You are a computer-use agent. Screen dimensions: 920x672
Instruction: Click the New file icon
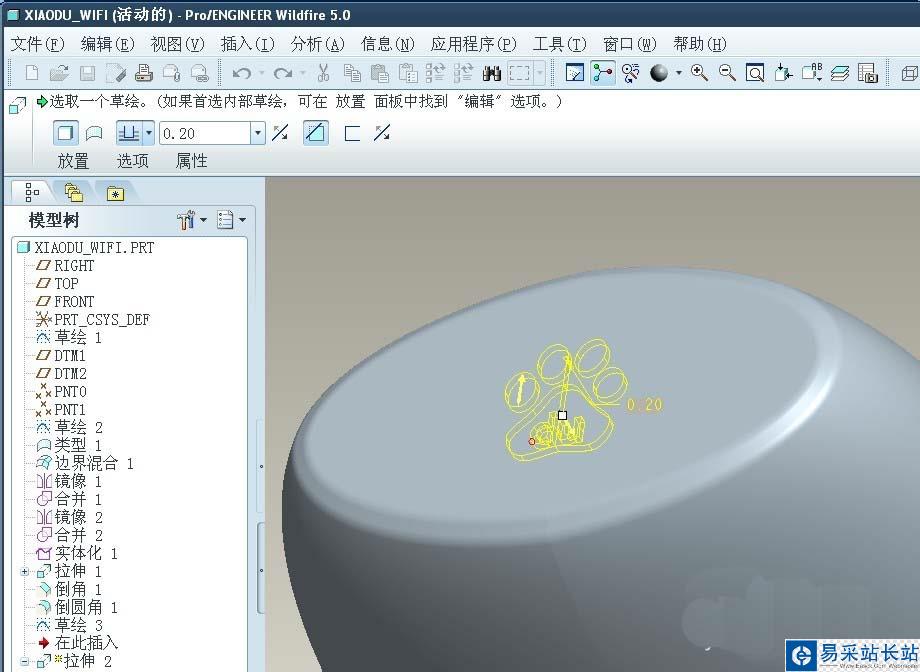pyautogui.click(x=32, y=73)
